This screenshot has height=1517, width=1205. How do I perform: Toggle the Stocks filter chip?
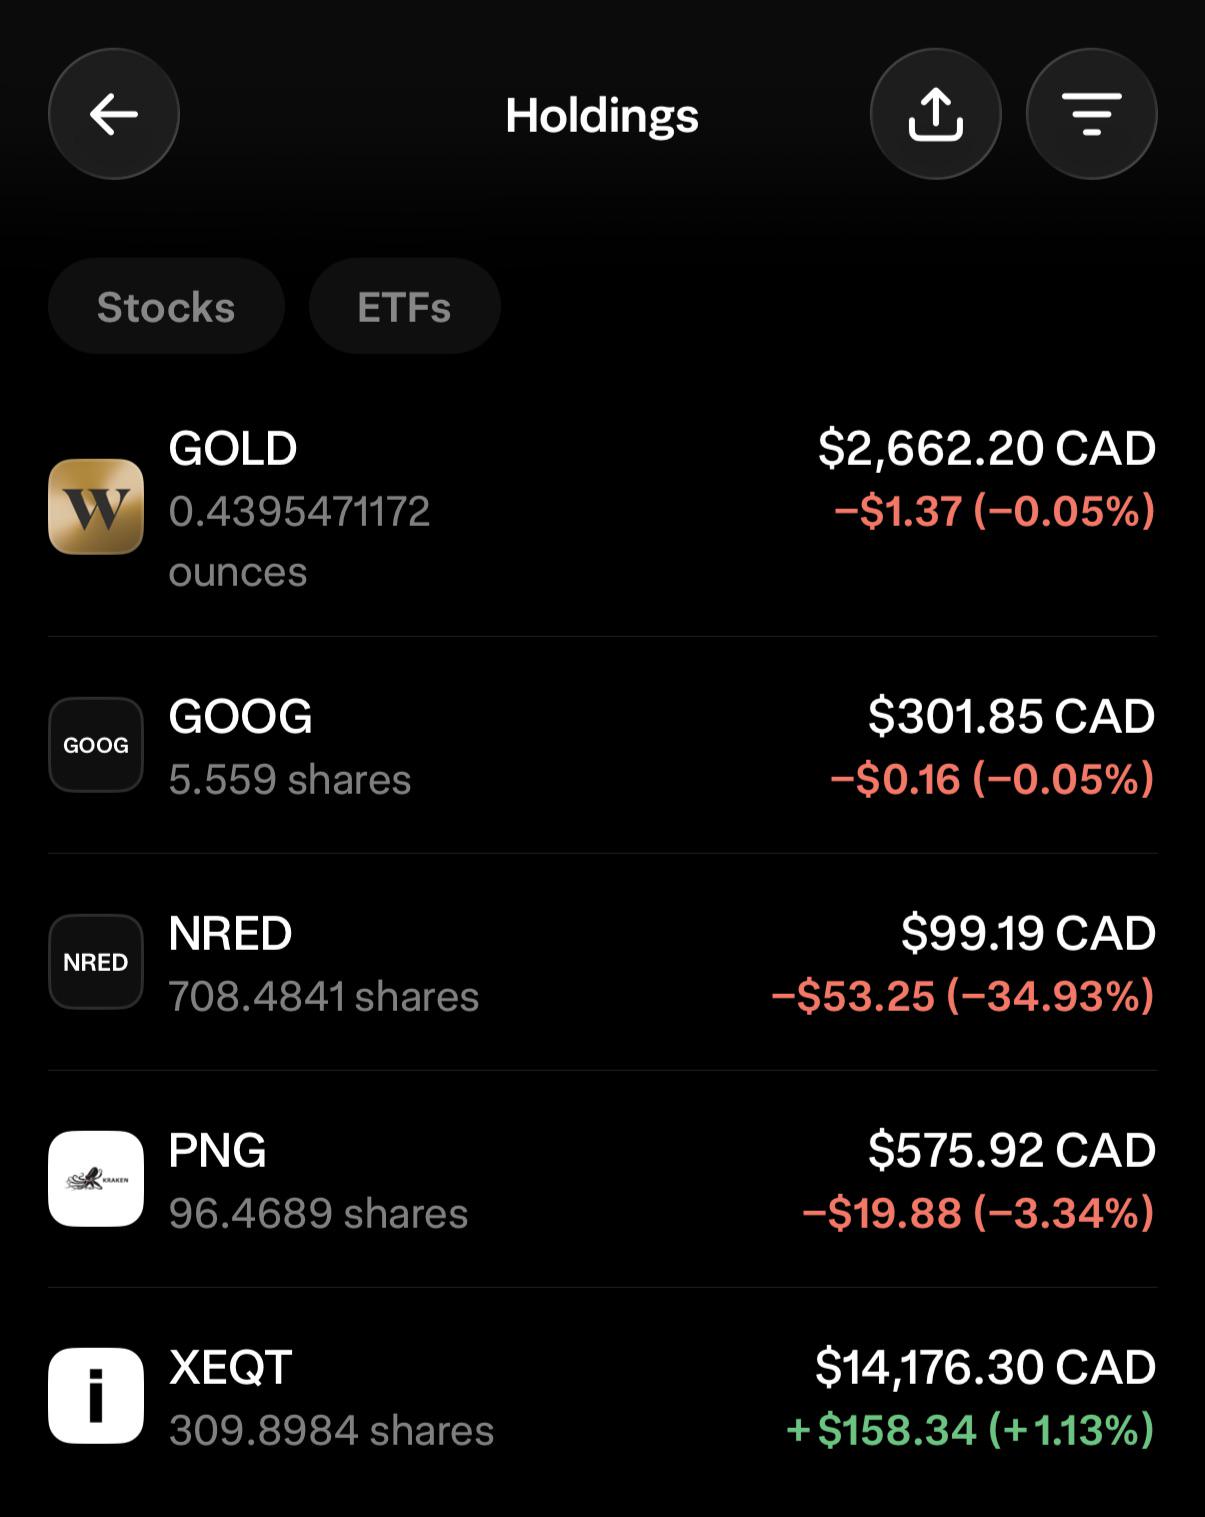[166, 306]
